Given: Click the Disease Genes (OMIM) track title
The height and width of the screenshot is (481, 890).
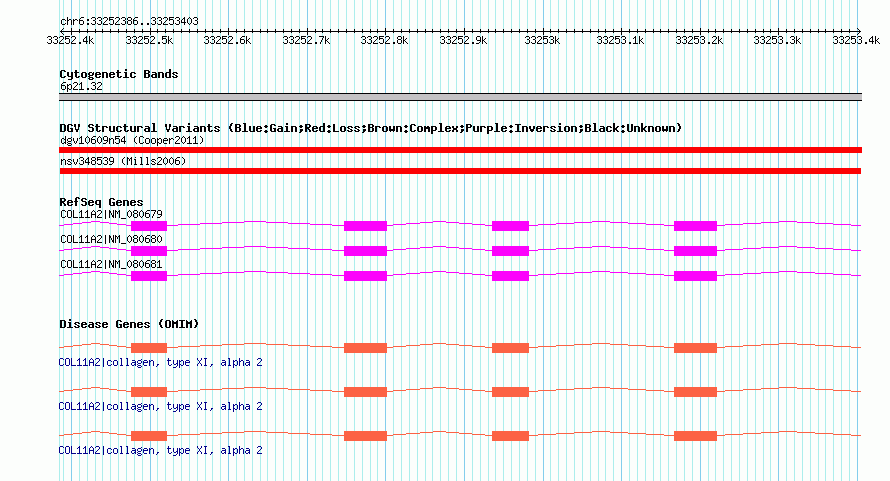Looking at the screenshot, I should pos(129,324).
